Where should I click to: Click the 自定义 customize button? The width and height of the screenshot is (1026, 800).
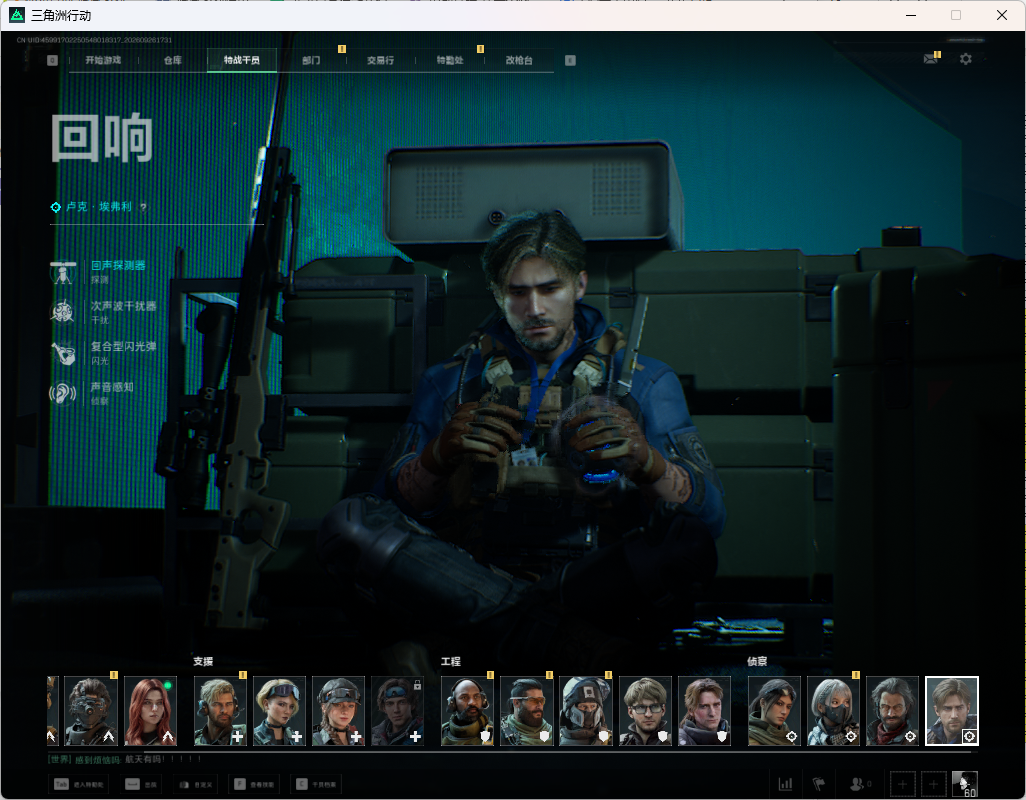[196, 784]
